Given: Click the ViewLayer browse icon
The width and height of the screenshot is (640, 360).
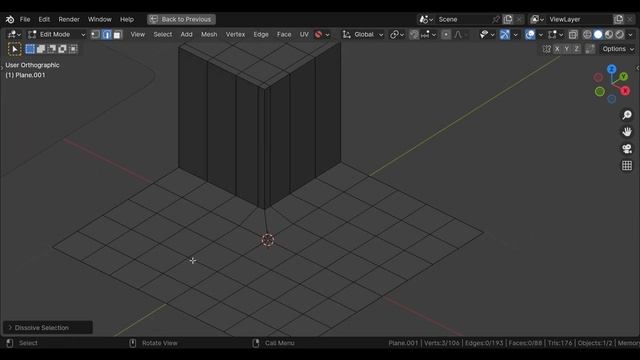Looking at the screenshot, I should (537, 19).
